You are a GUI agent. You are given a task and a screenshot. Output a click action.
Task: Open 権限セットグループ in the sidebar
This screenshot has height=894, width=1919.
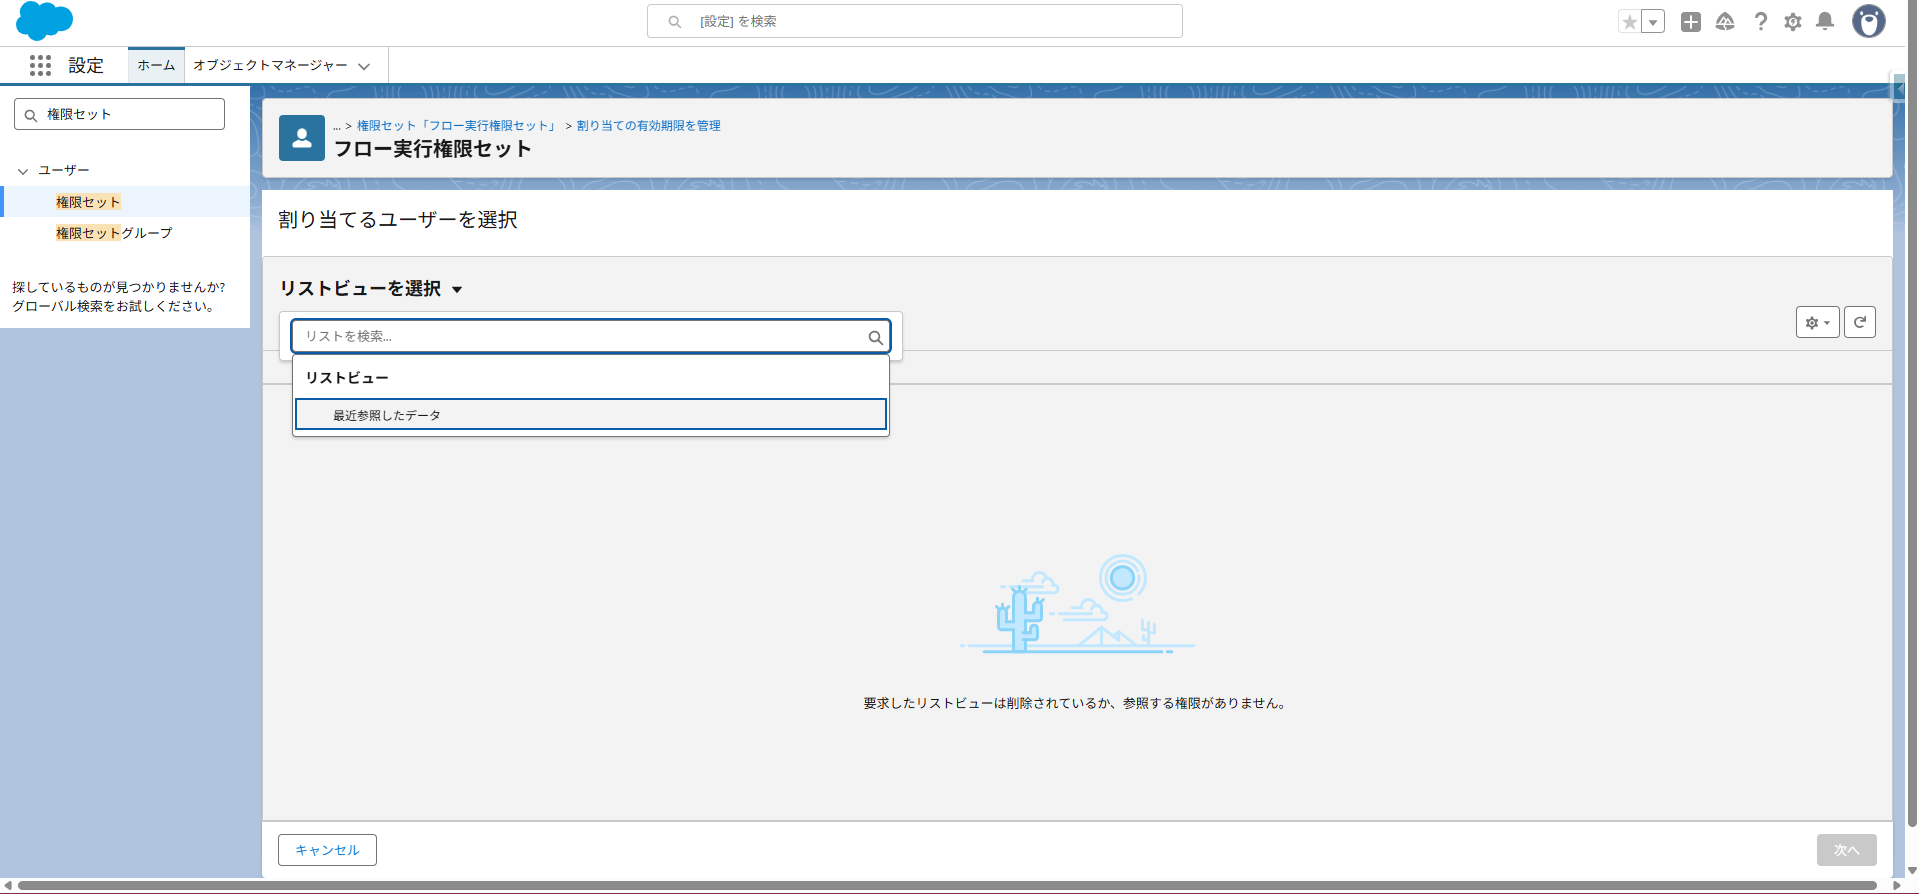114,233
